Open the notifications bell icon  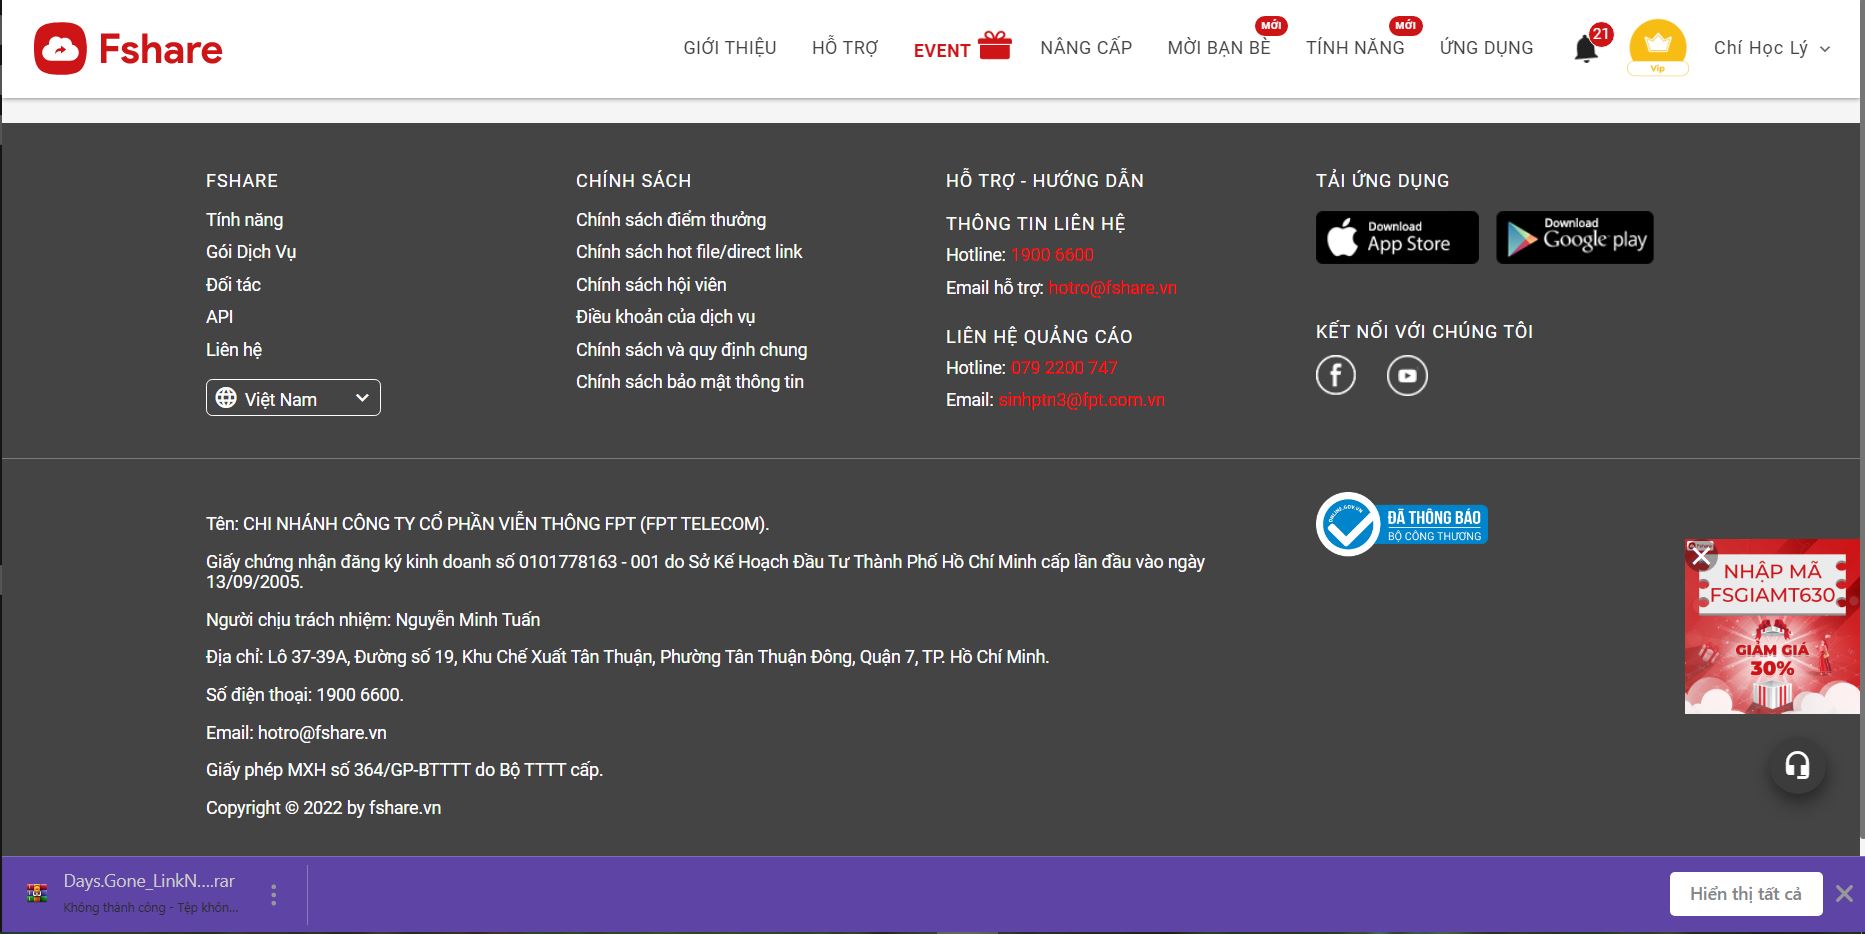point(1585,49)
